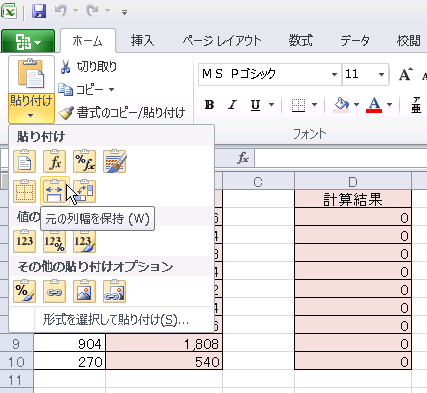Click the fx insert function button

point(243,158)
